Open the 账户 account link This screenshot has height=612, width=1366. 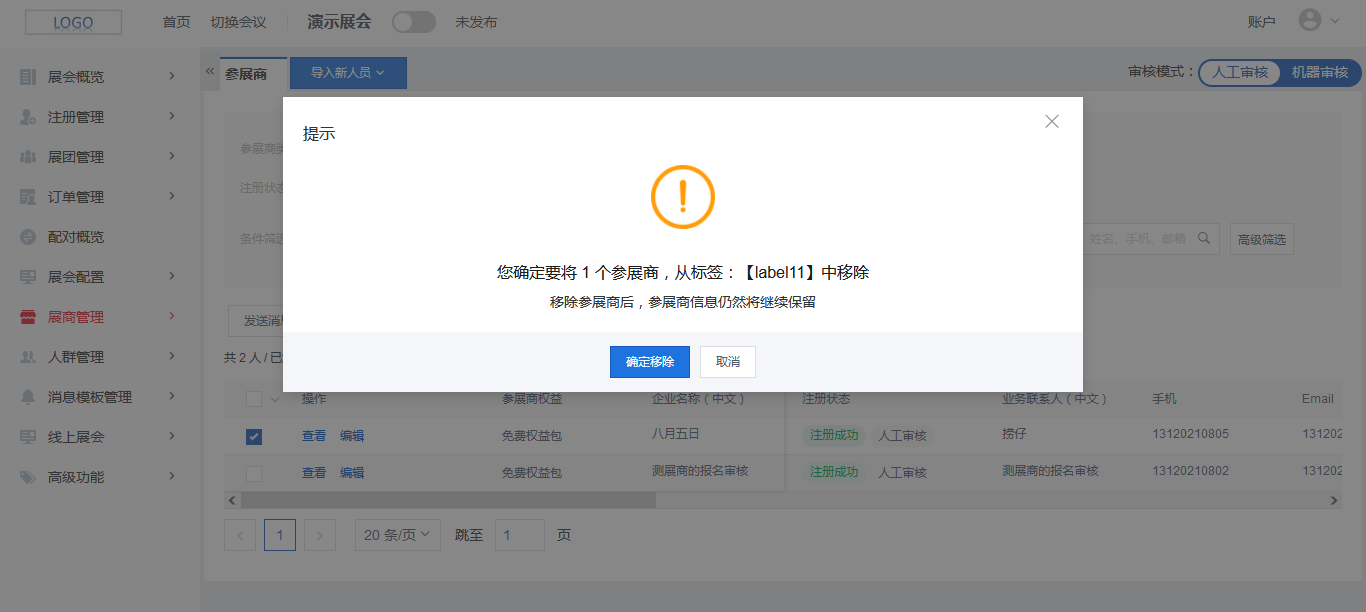pyautogui.click(x=1262, y=22)
